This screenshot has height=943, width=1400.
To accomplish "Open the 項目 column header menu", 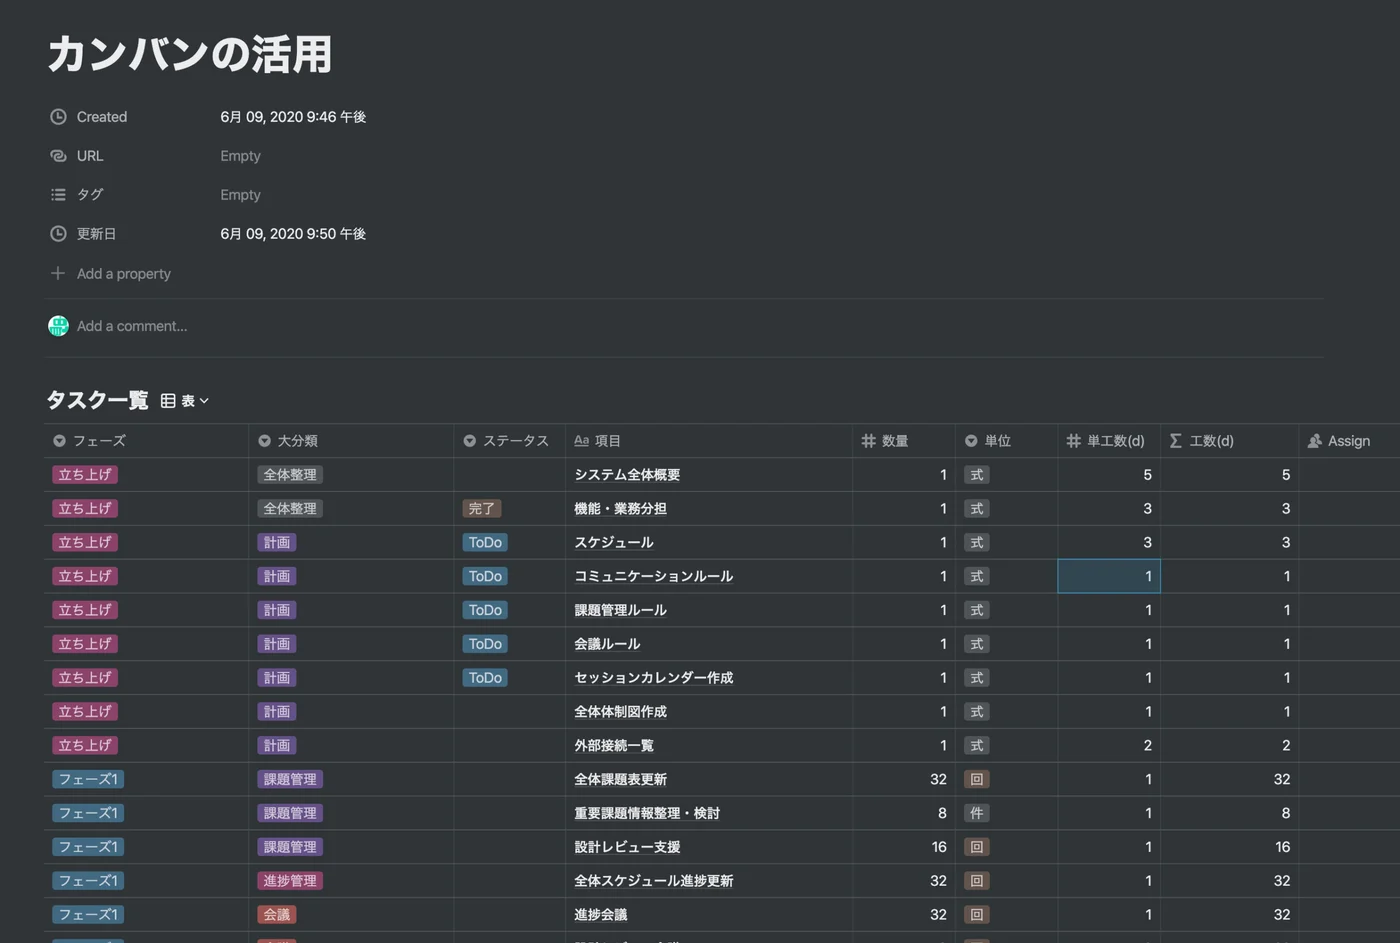I will point(709,441).
